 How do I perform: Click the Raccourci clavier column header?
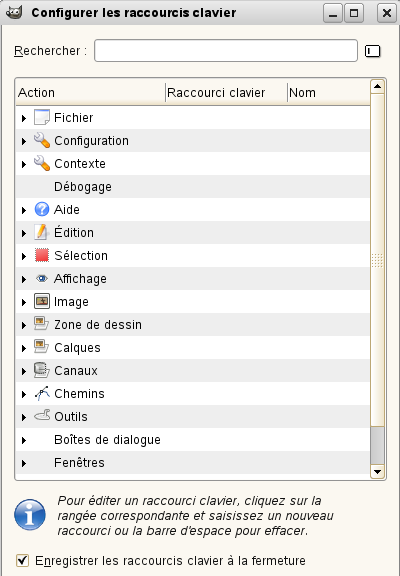click(226, 92)
